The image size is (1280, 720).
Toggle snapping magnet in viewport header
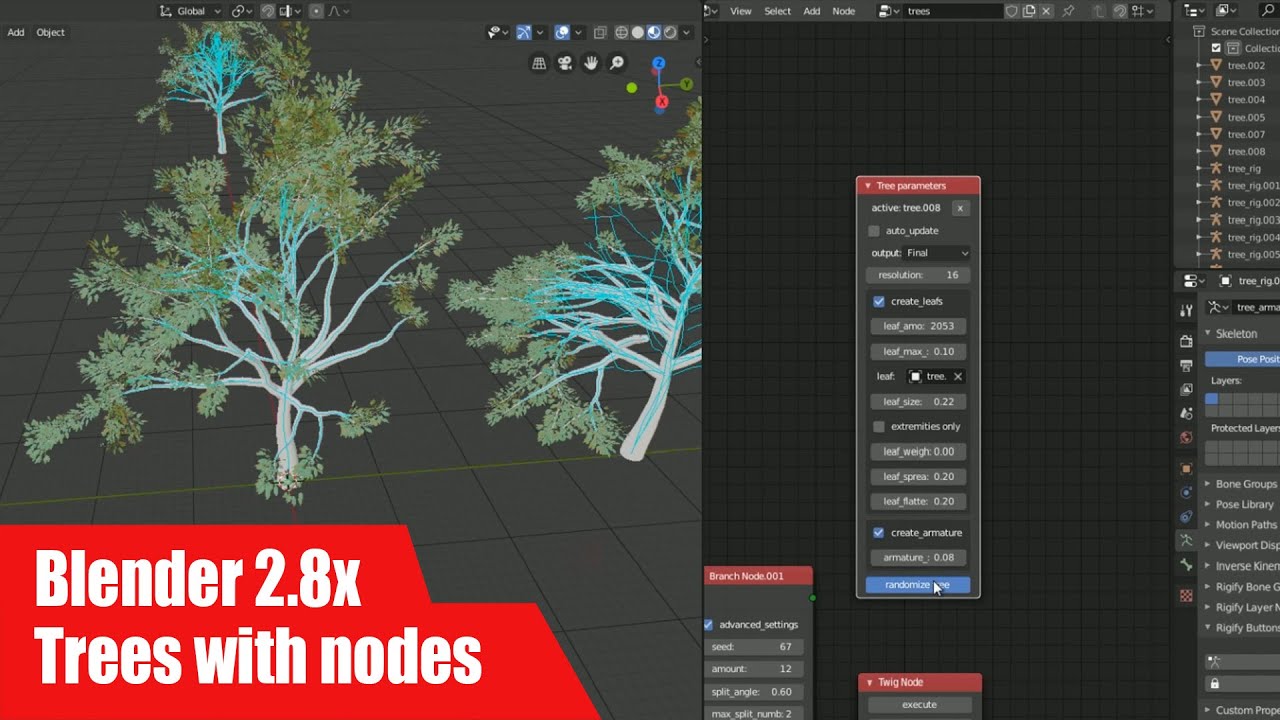268,11
